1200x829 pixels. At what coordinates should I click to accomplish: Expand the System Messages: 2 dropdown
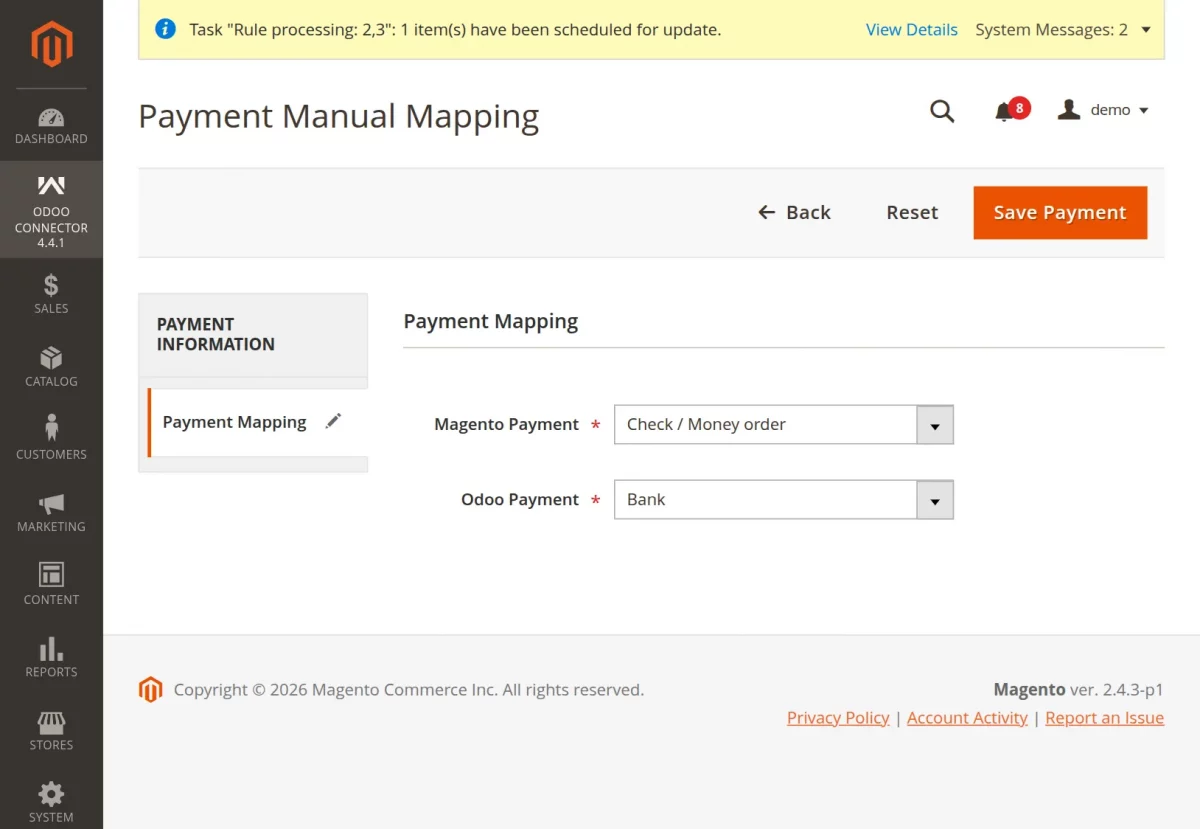pyautogui.click(x=1063, y=30)
